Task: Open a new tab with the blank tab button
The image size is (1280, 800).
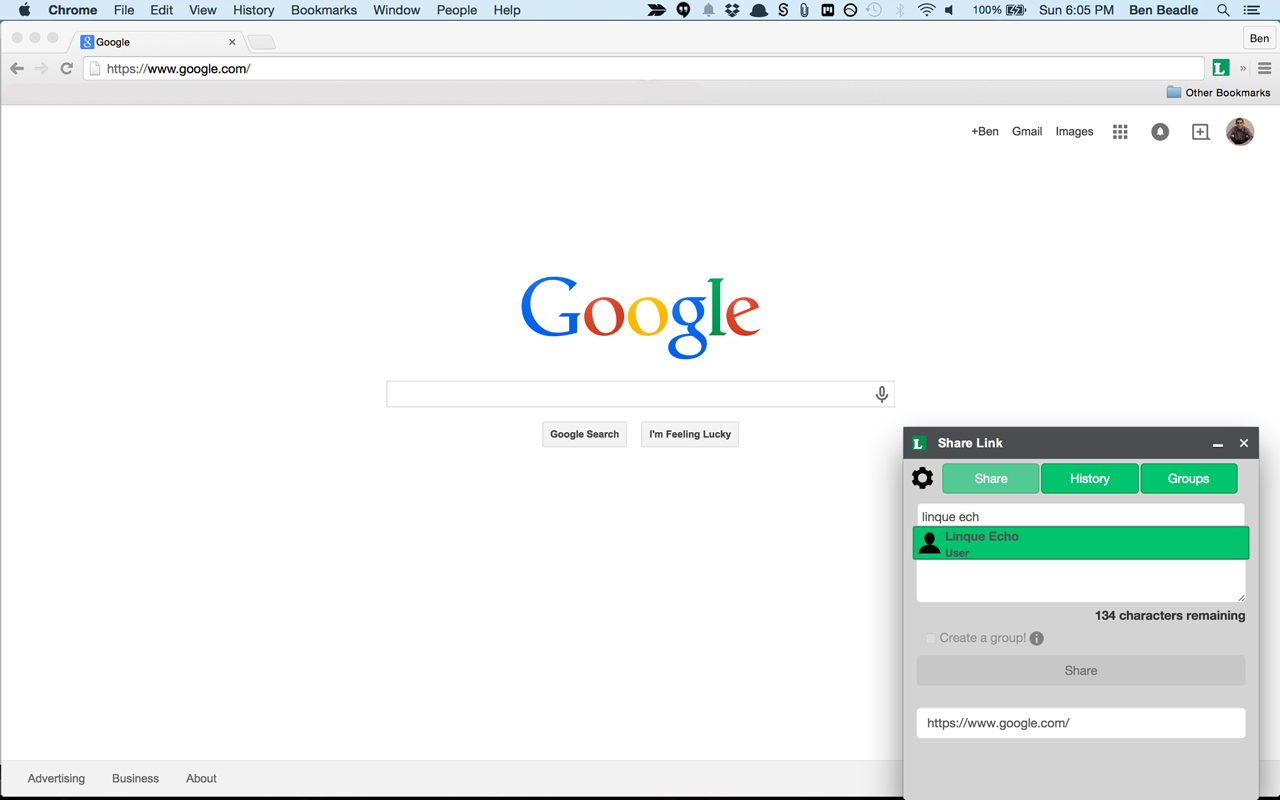Action: pyautogui.click(x=261, y=42)
